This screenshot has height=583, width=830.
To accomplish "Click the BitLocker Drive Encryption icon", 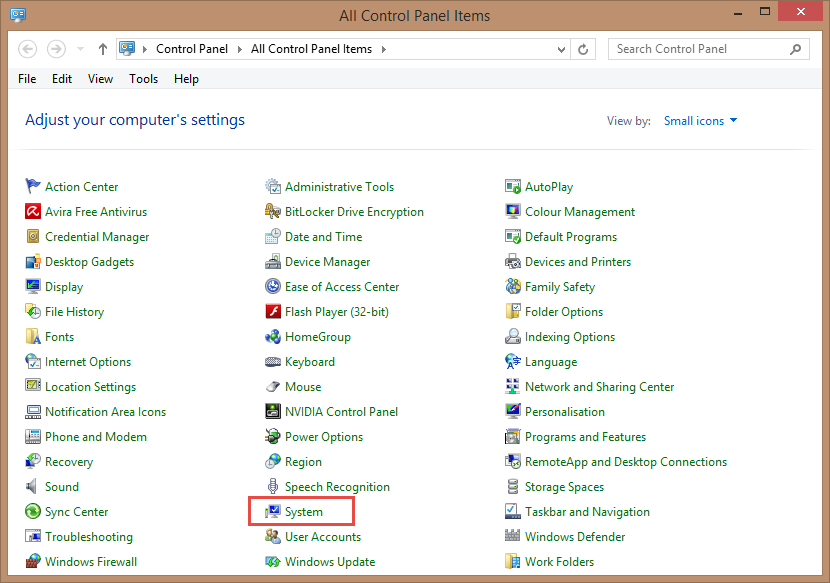I will point(273,211).
